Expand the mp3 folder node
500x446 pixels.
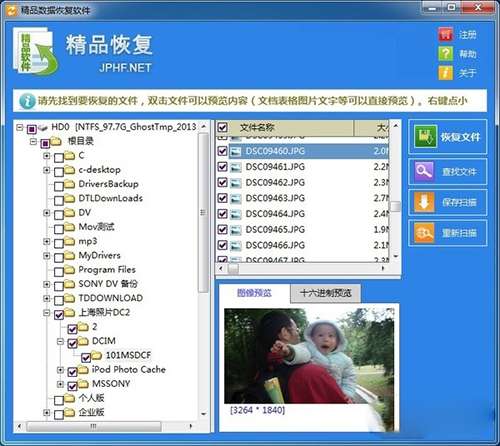point(47,241)
